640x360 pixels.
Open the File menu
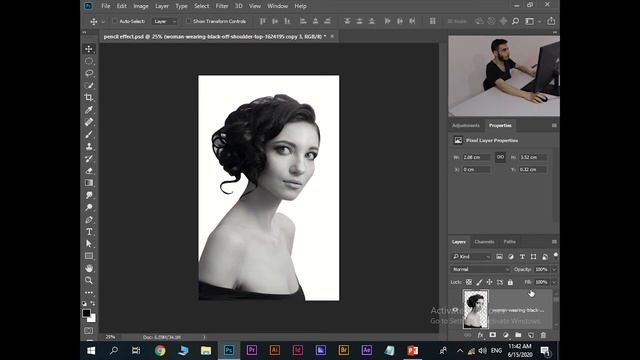point(106,6)
